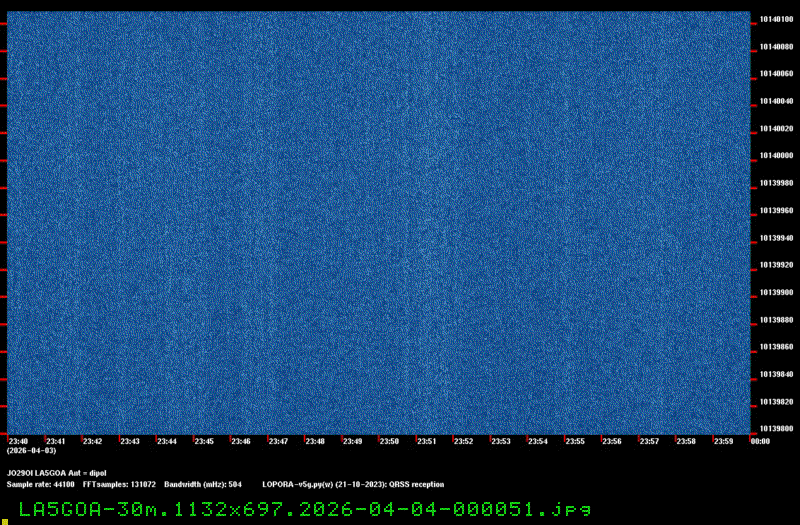The width and height of the screenshot is (800, 525).
Task: Select the 23:50 time label
Action: click(x=389, y=441)
